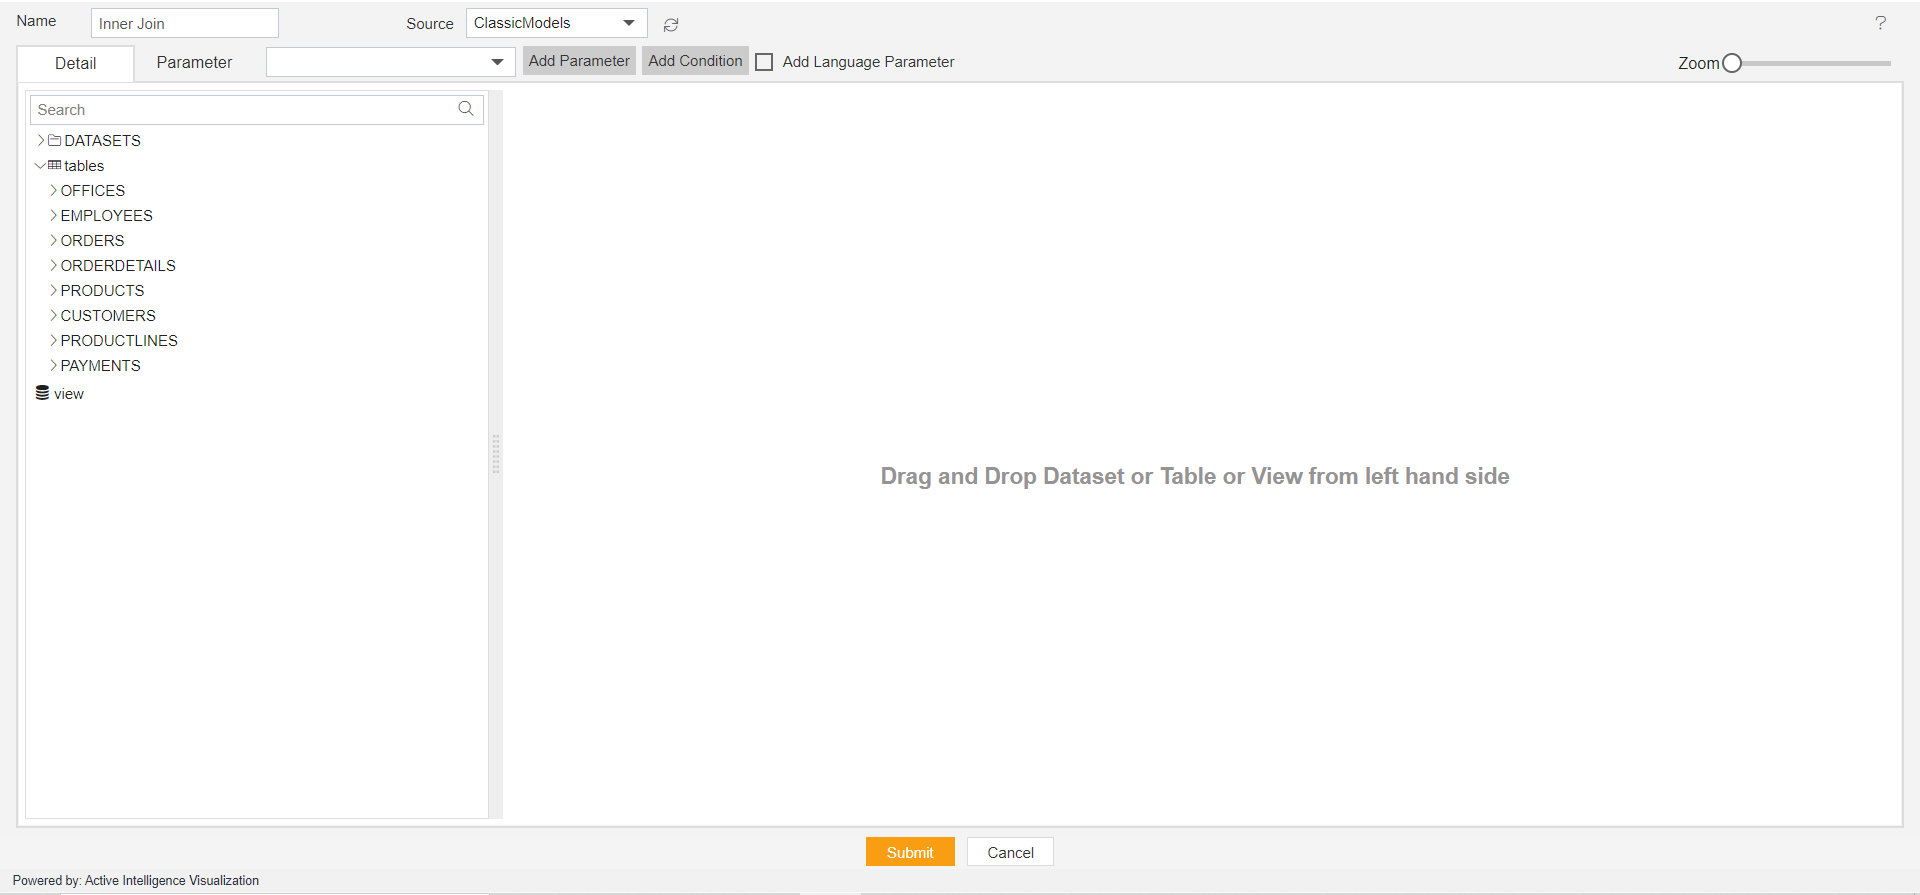The width and height of the screenshot is (1920, 895).
Task: Open the ClassicModels source dropdown
Action: coord(557,23)
